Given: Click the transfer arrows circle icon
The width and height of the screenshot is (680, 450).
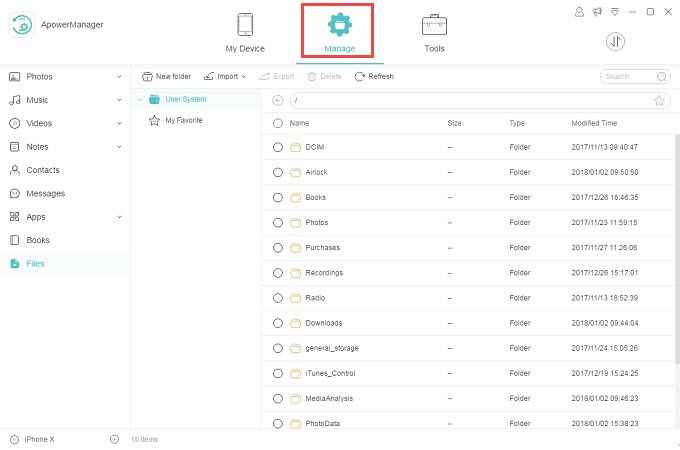Looking at the screenshot, I should 616,41.
